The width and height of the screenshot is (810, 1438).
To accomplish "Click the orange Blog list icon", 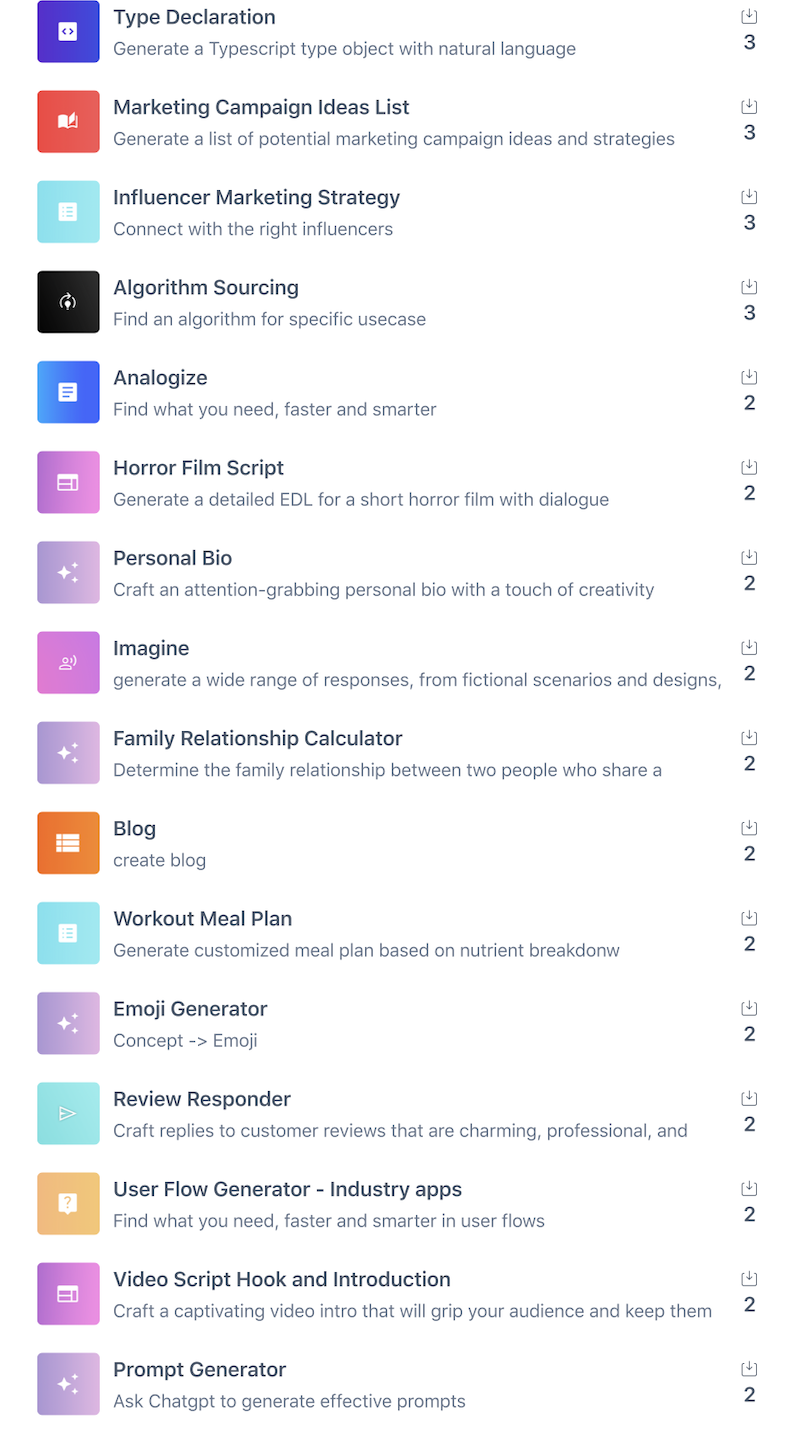I will pos(68,843).
